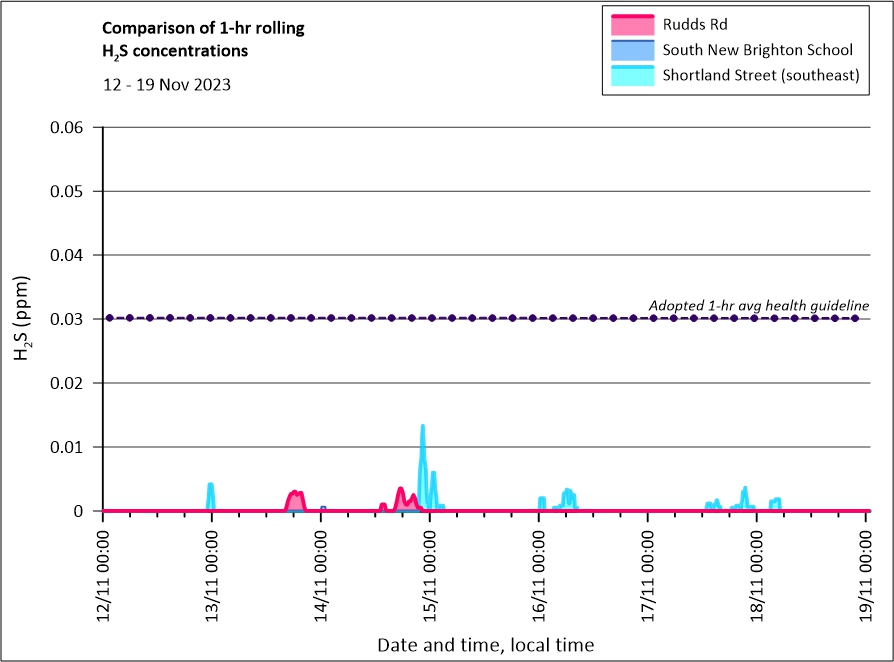Click the cyan Shortland Street legend swatch
The height and width of the screenshot is (662, 894).
click(x=631, y=75)
